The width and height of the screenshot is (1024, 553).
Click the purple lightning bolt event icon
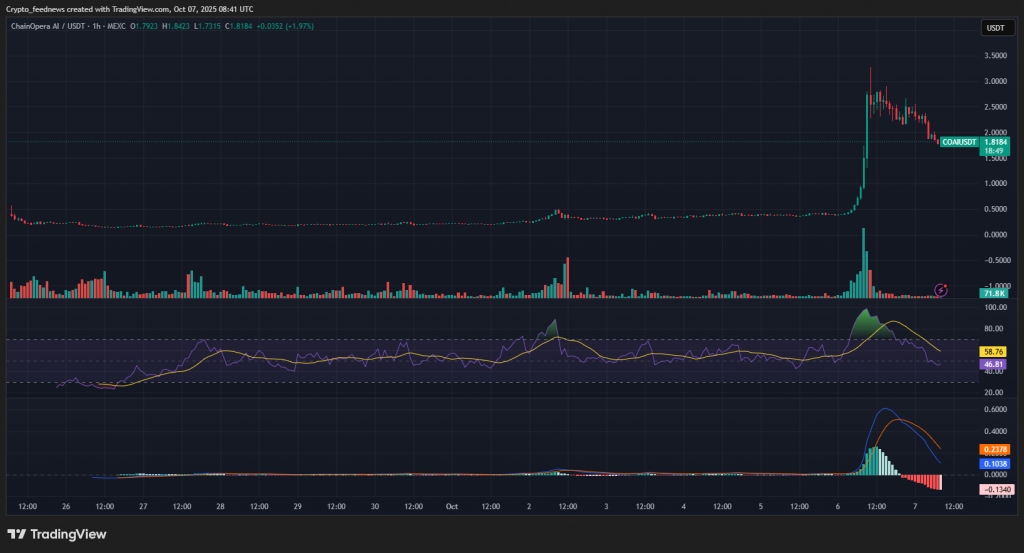[x=940, y=289]
